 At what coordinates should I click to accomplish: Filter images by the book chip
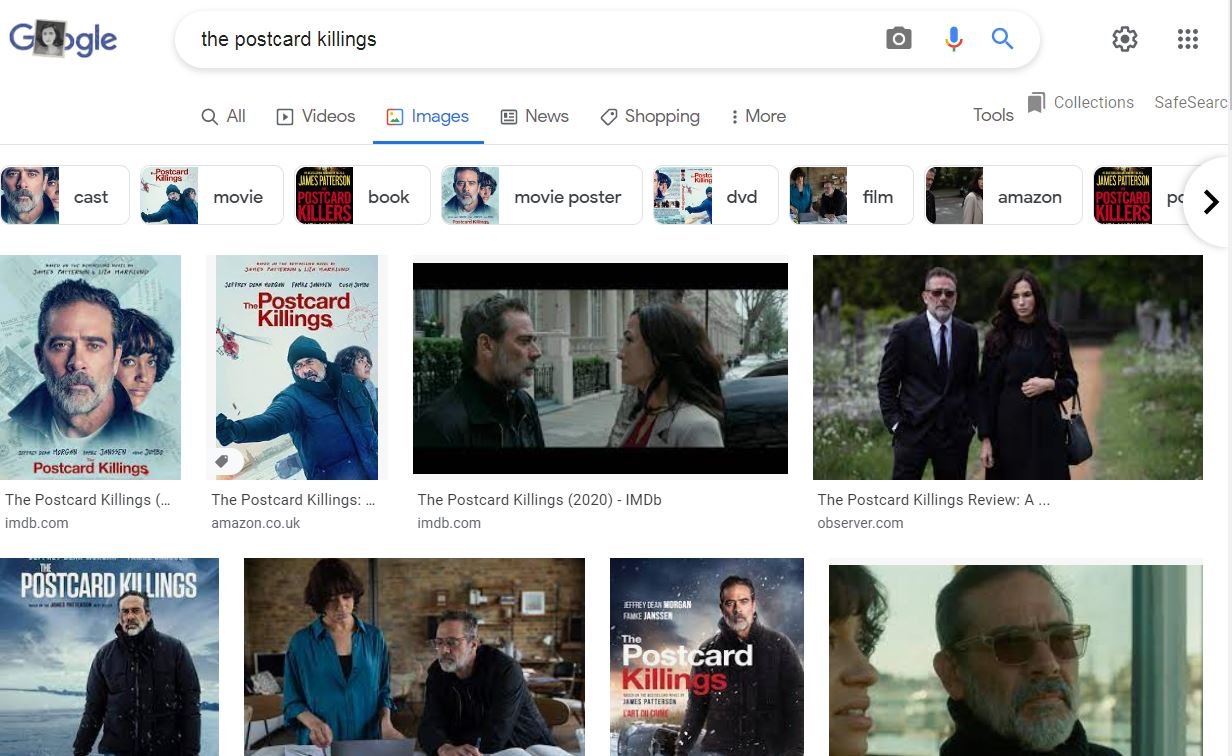[363, 195]
